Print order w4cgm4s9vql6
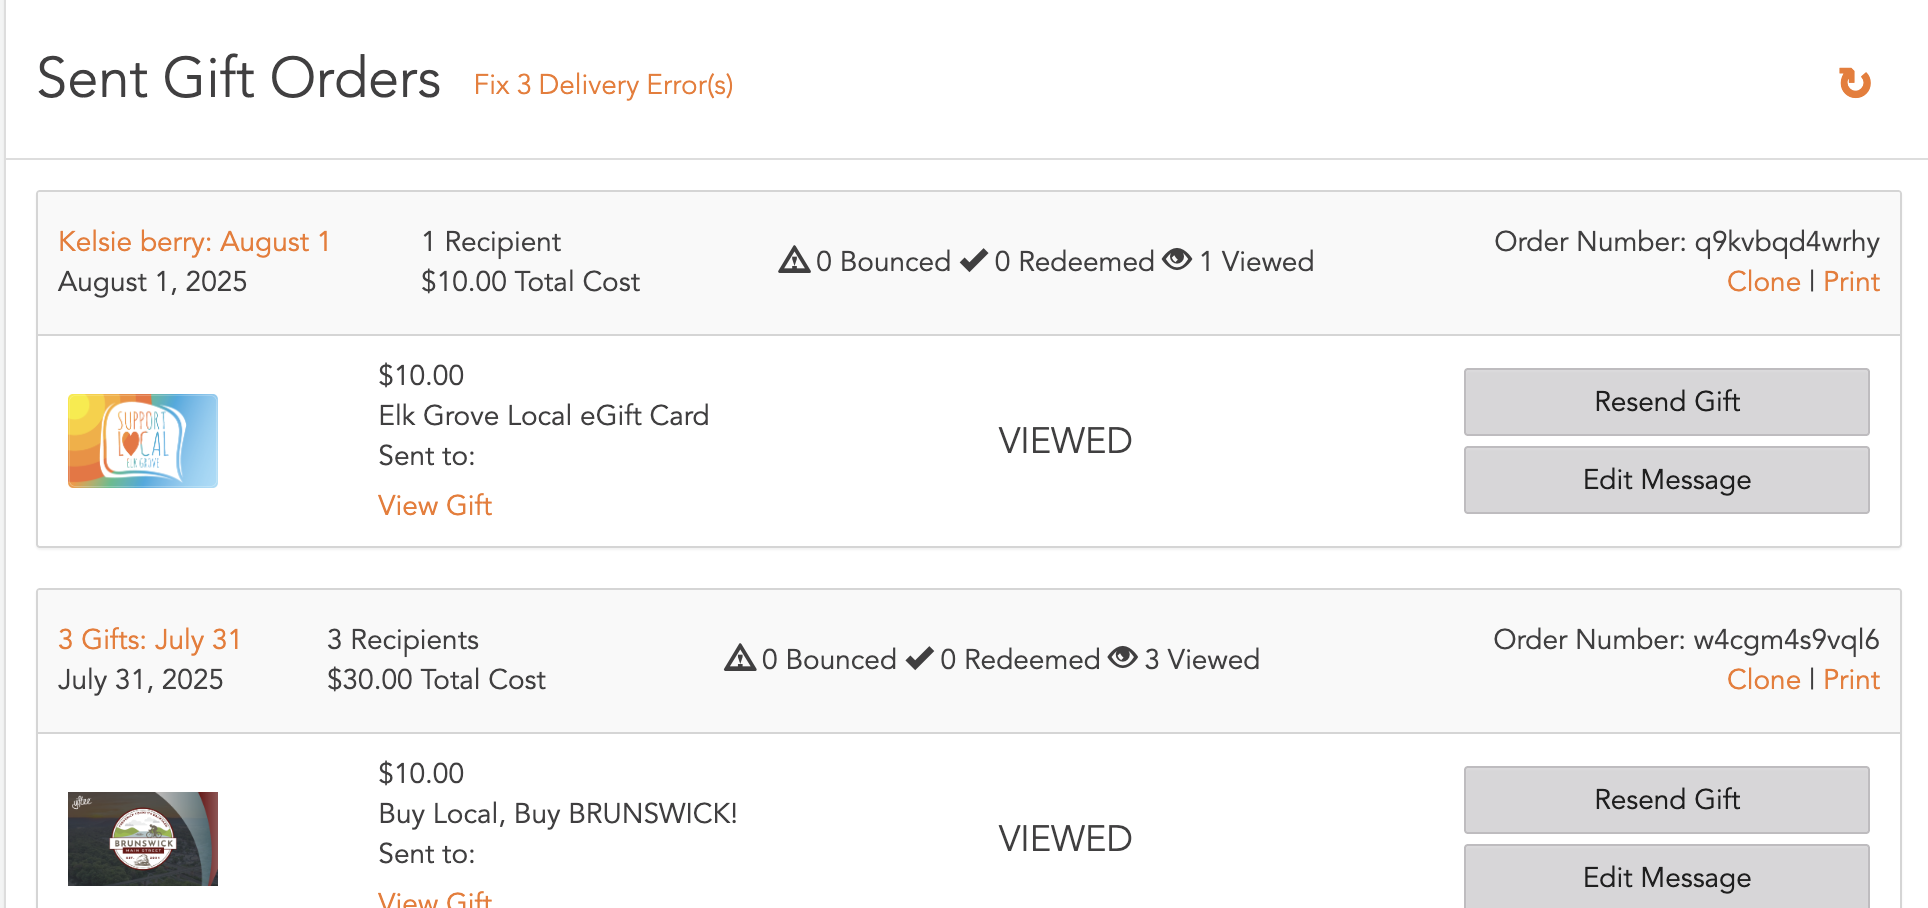This screenshot has height=908, width=1928. click(x=1851, y=680)
